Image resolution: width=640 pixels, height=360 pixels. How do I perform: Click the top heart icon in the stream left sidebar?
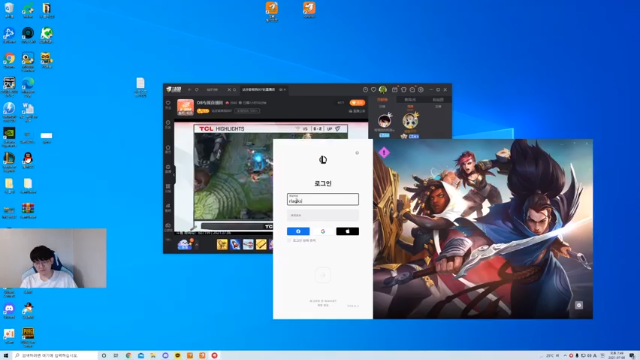(168, 104)
